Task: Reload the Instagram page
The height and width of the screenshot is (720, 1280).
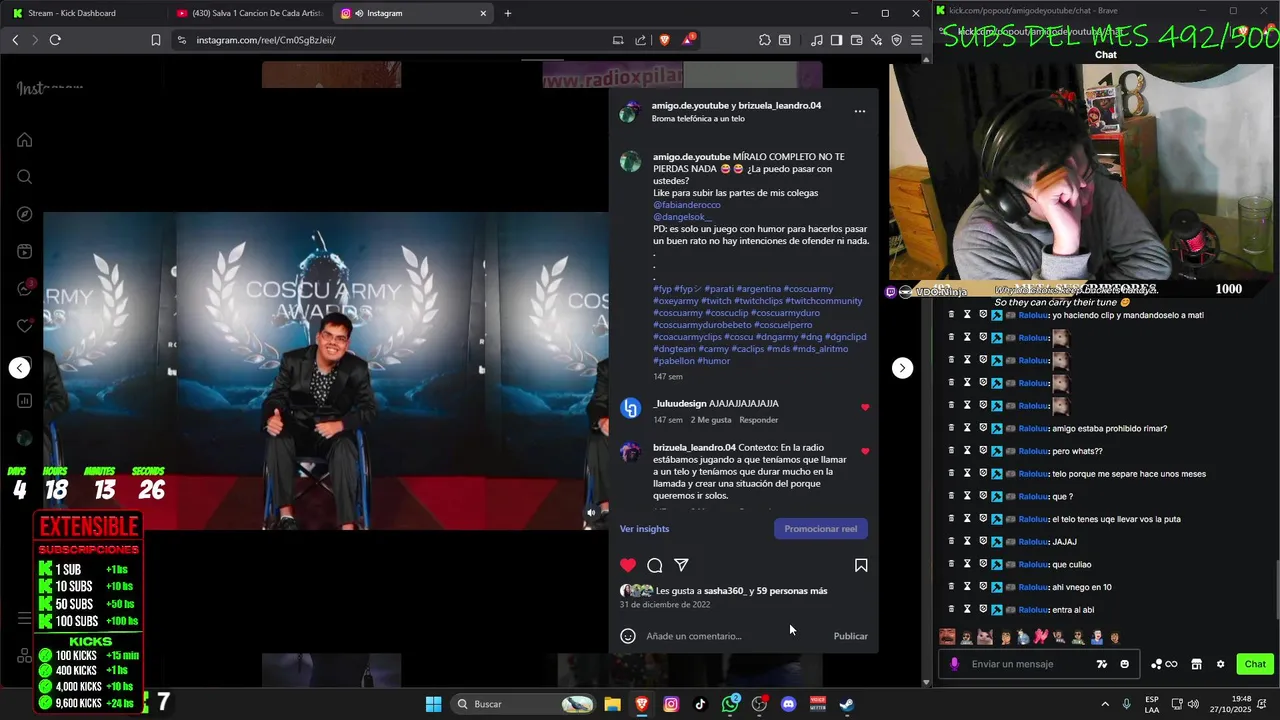Action: (55, 40)
